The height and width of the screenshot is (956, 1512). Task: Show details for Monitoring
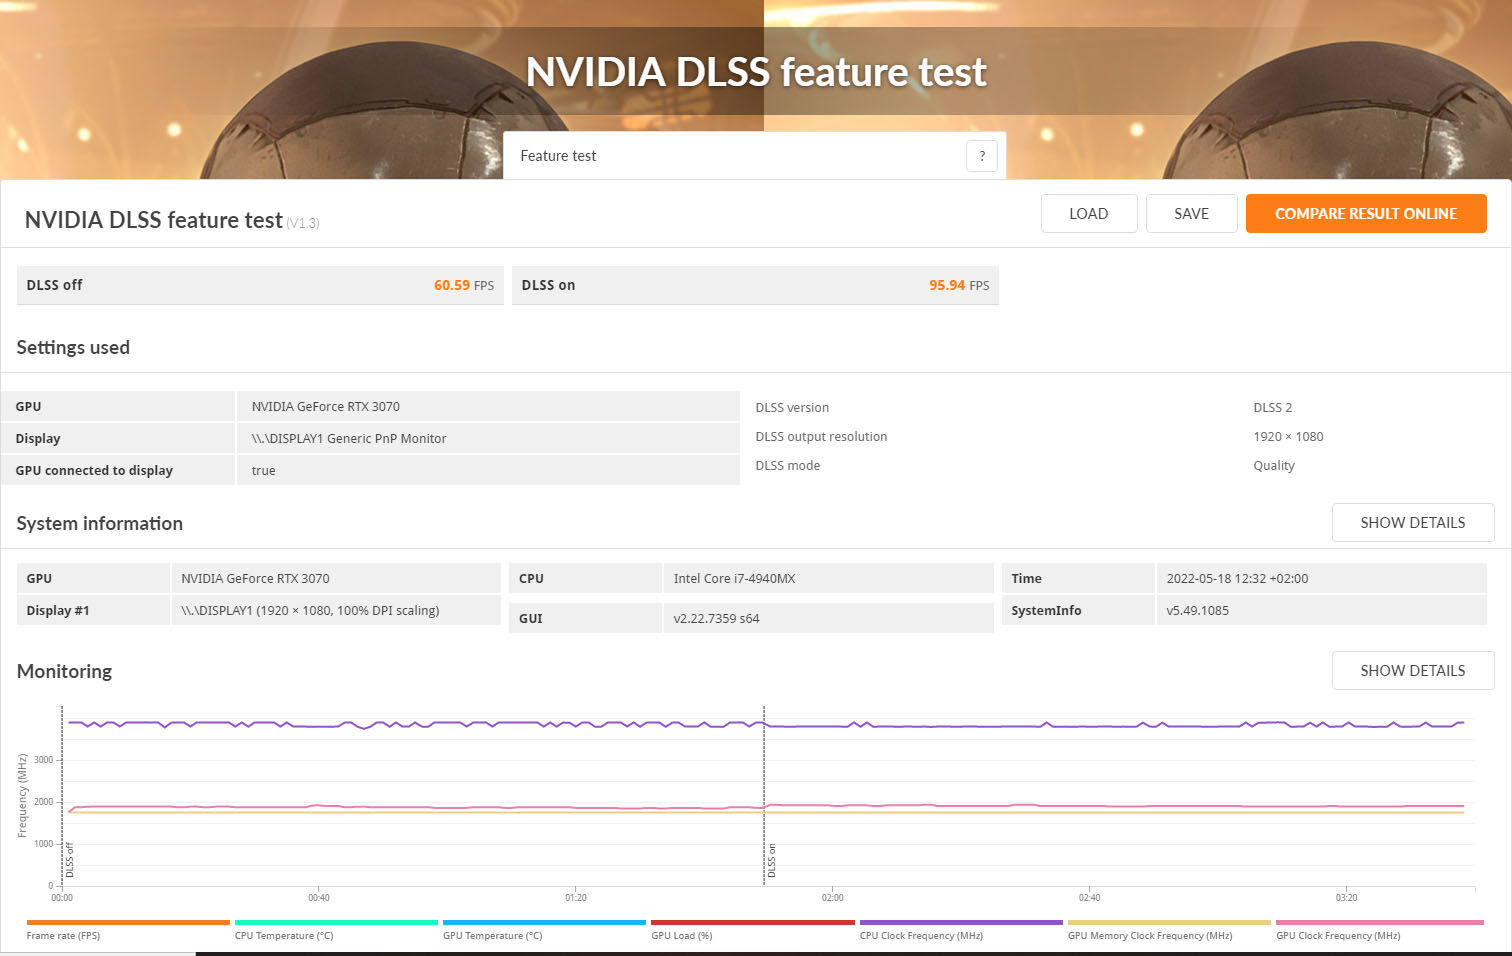[x=1412, y=671]
